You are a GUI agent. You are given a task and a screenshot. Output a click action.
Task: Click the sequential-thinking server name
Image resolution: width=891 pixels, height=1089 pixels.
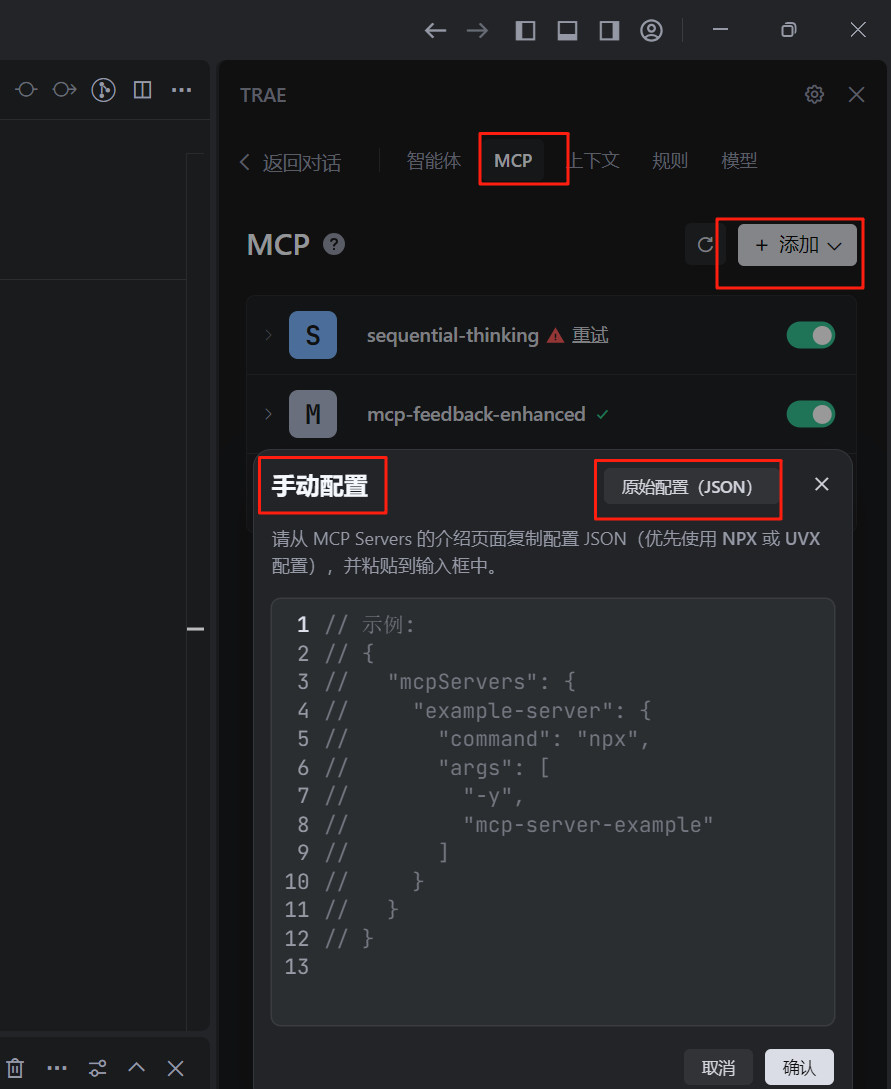coord(453,335)
